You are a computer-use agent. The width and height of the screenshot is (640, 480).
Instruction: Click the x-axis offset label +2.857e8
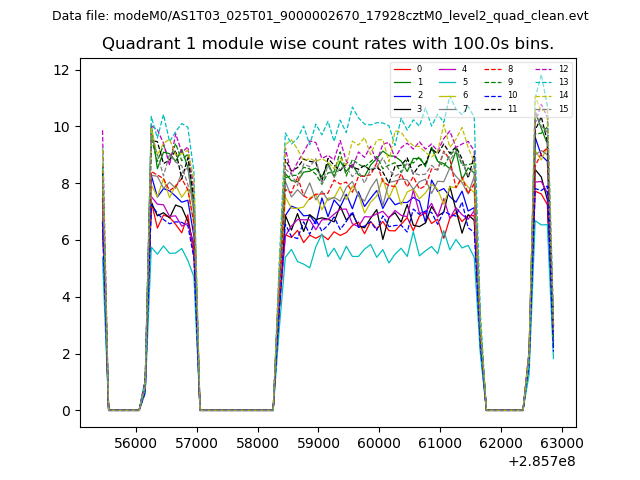pyautogui.click(x=541, y=461)
